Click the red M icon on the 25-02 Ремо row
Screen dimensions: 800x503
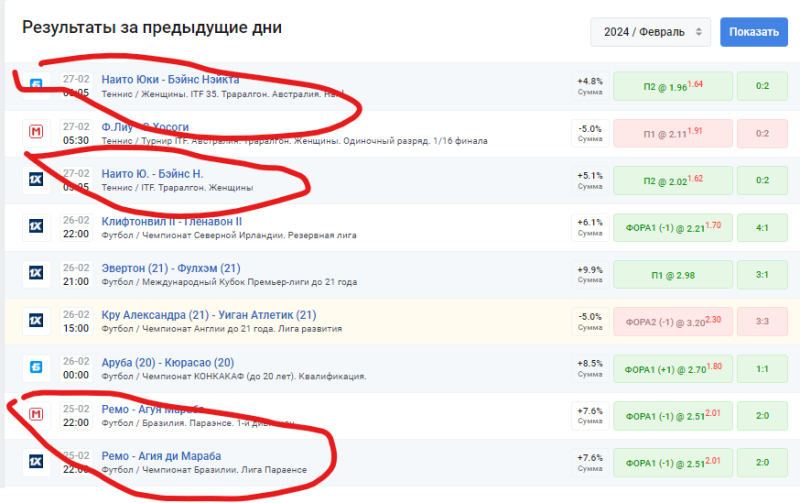tap(36, 415)
